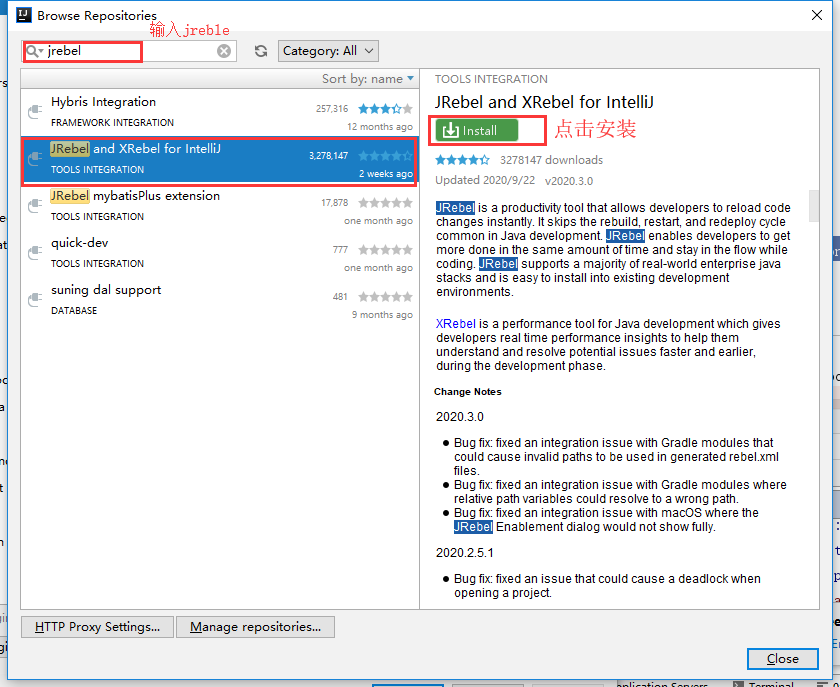Click the star rating beside 3278147 downloads

coord(462,160)
